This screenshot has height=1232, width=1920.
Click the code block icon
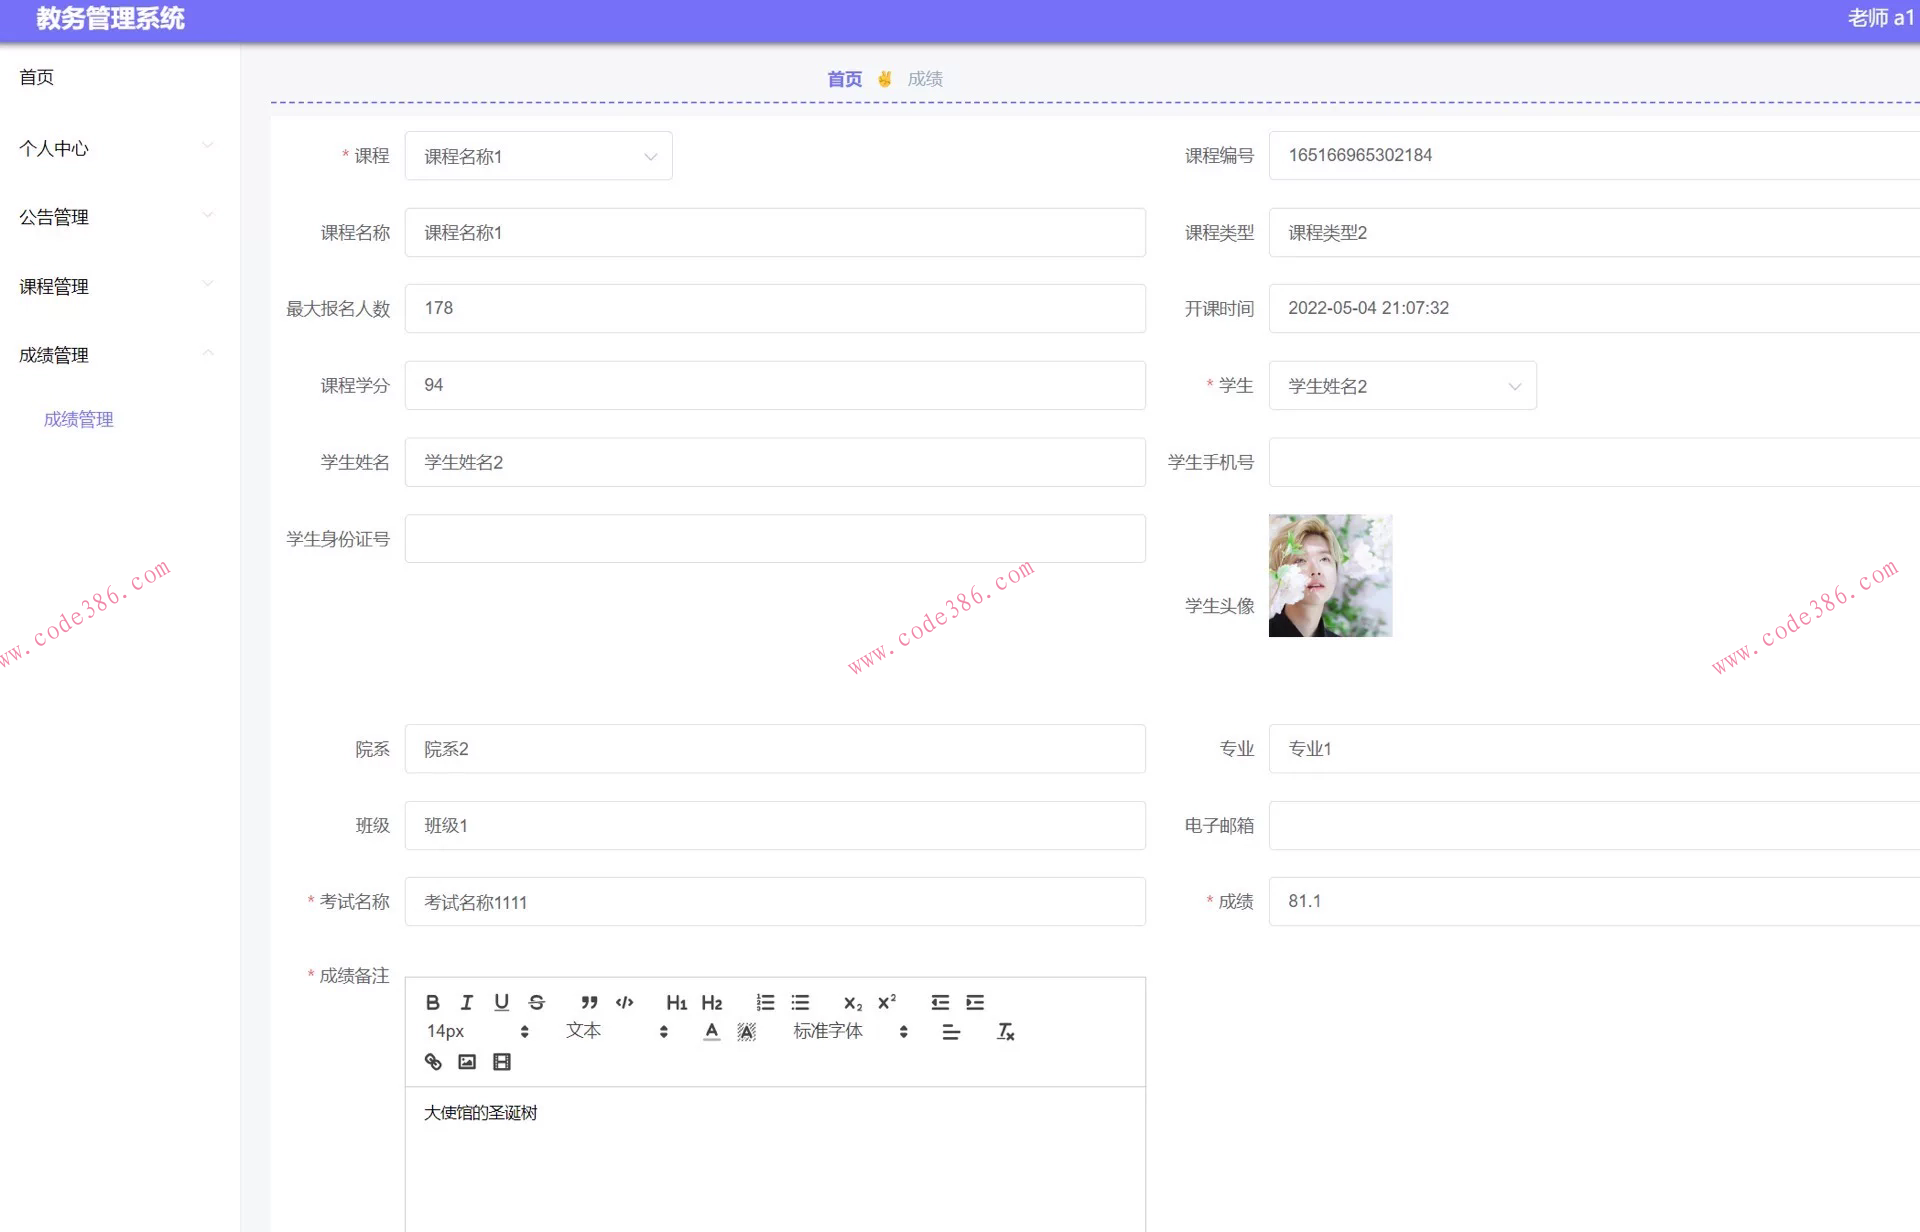(x=625, y=1002)
